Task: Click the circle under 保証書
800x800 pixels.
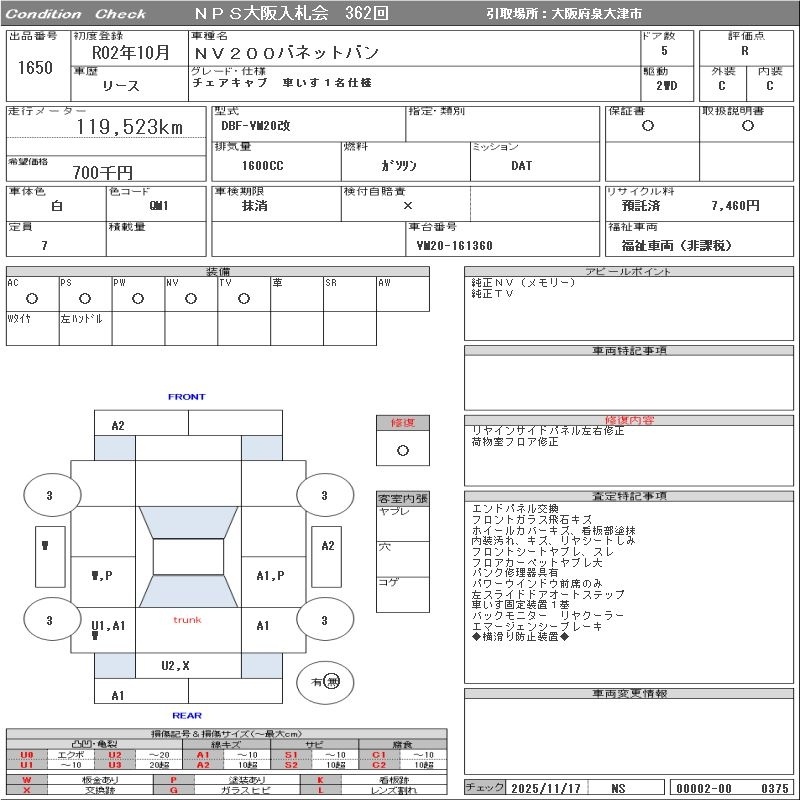Action: tap(648, 126)
